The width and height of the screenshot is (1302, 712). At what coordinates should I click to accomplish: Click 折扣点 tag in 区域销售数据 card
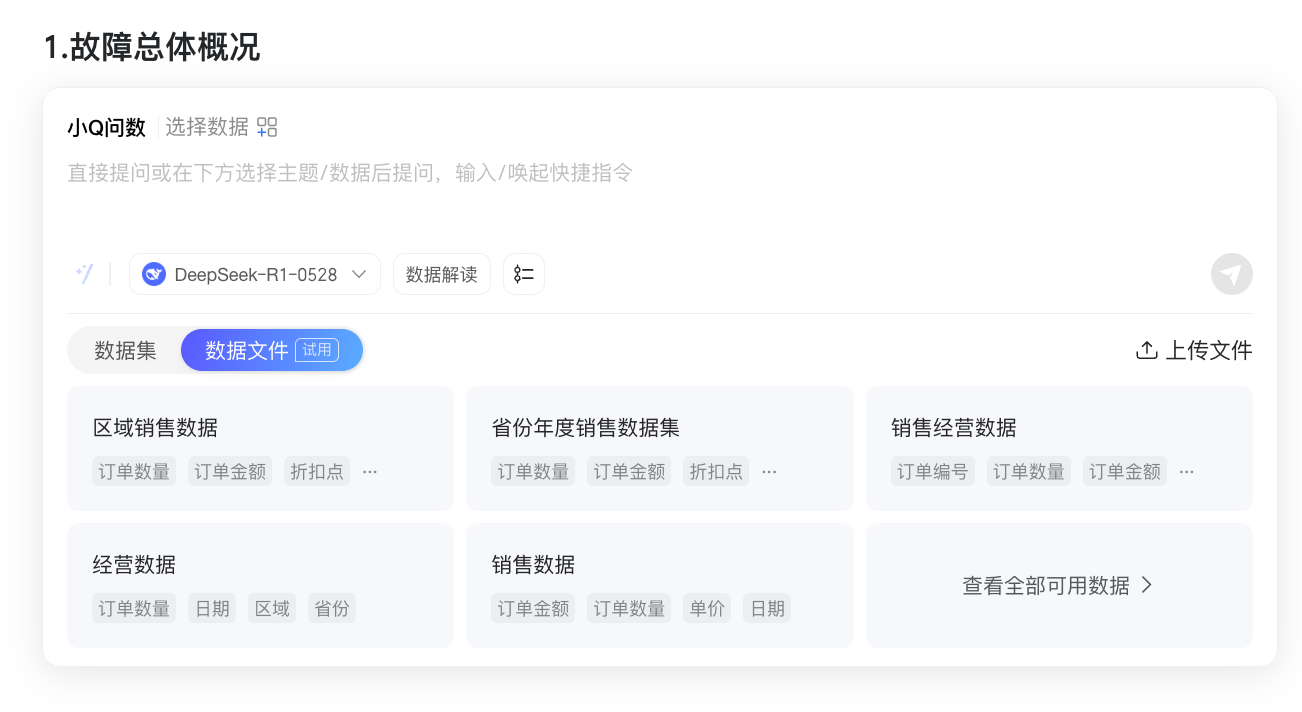[317, 472]
